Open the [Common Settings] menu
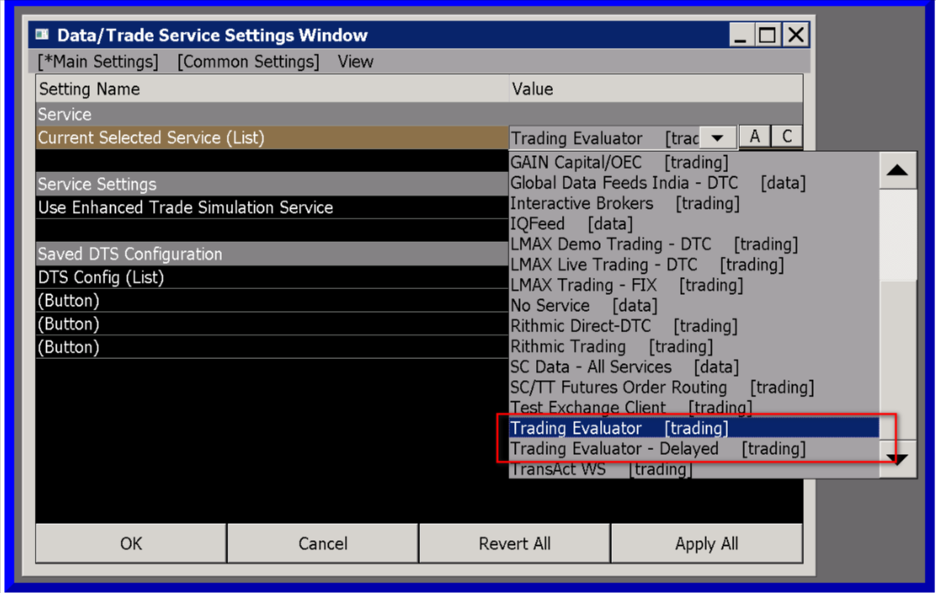 click(x=248, y=61)
